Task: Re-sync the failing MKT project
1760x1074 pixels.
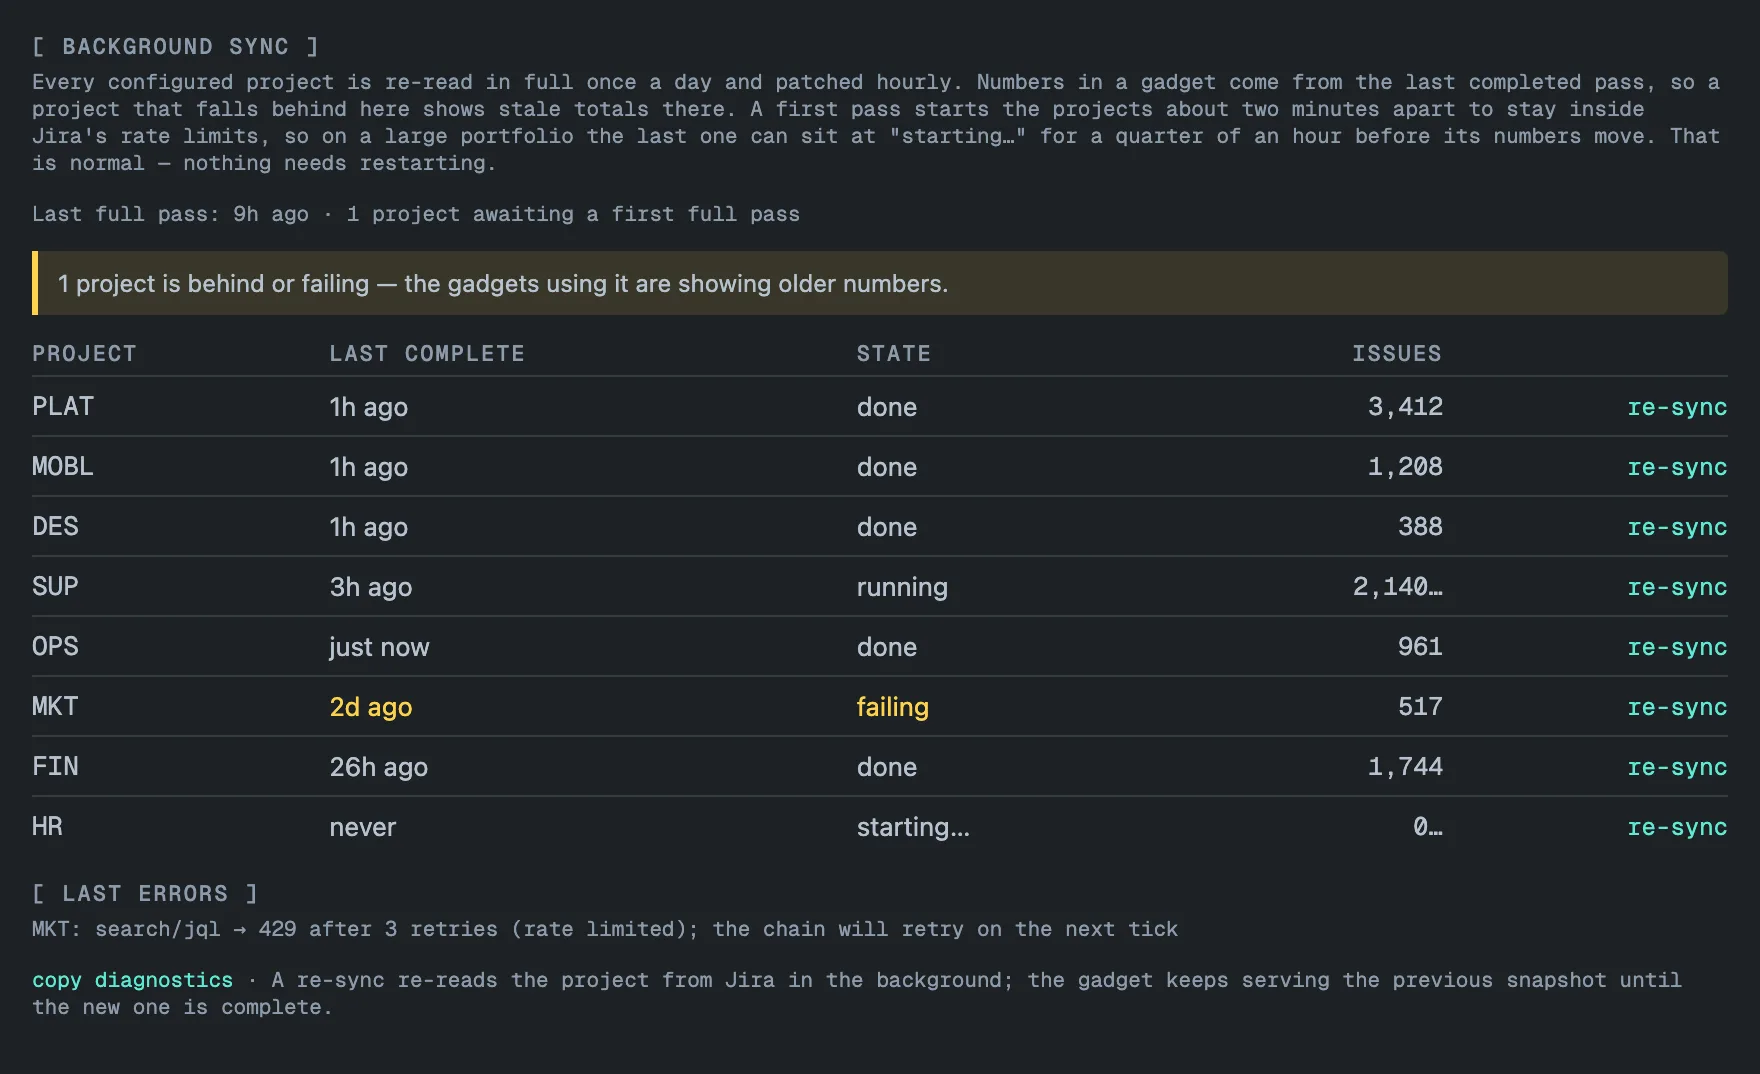Action: (x=1677, y=707)
